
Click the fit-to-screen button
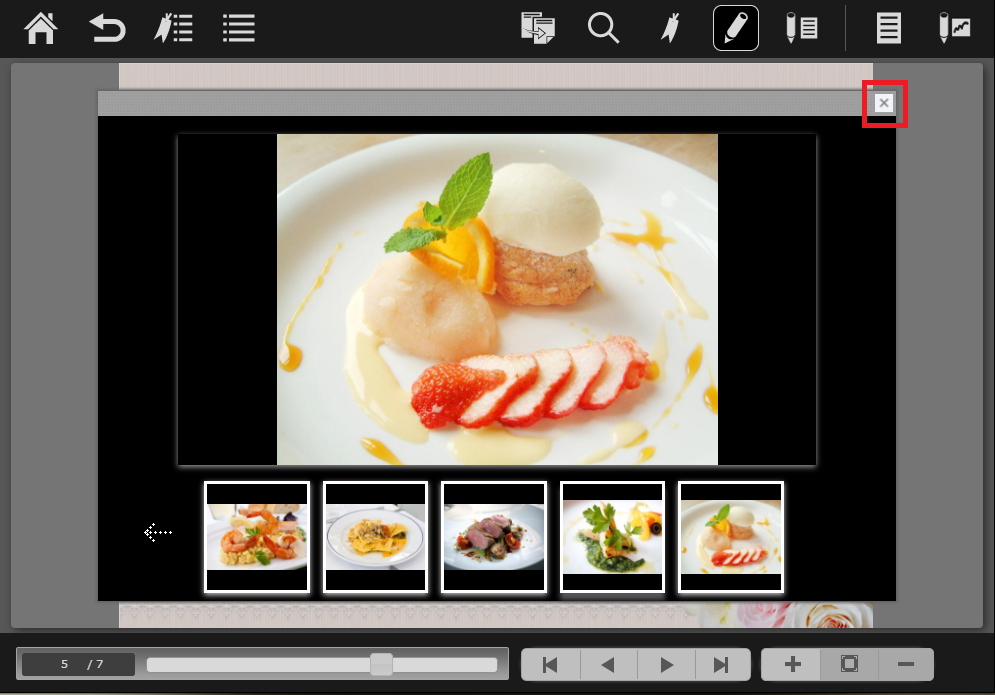point(849,664)
